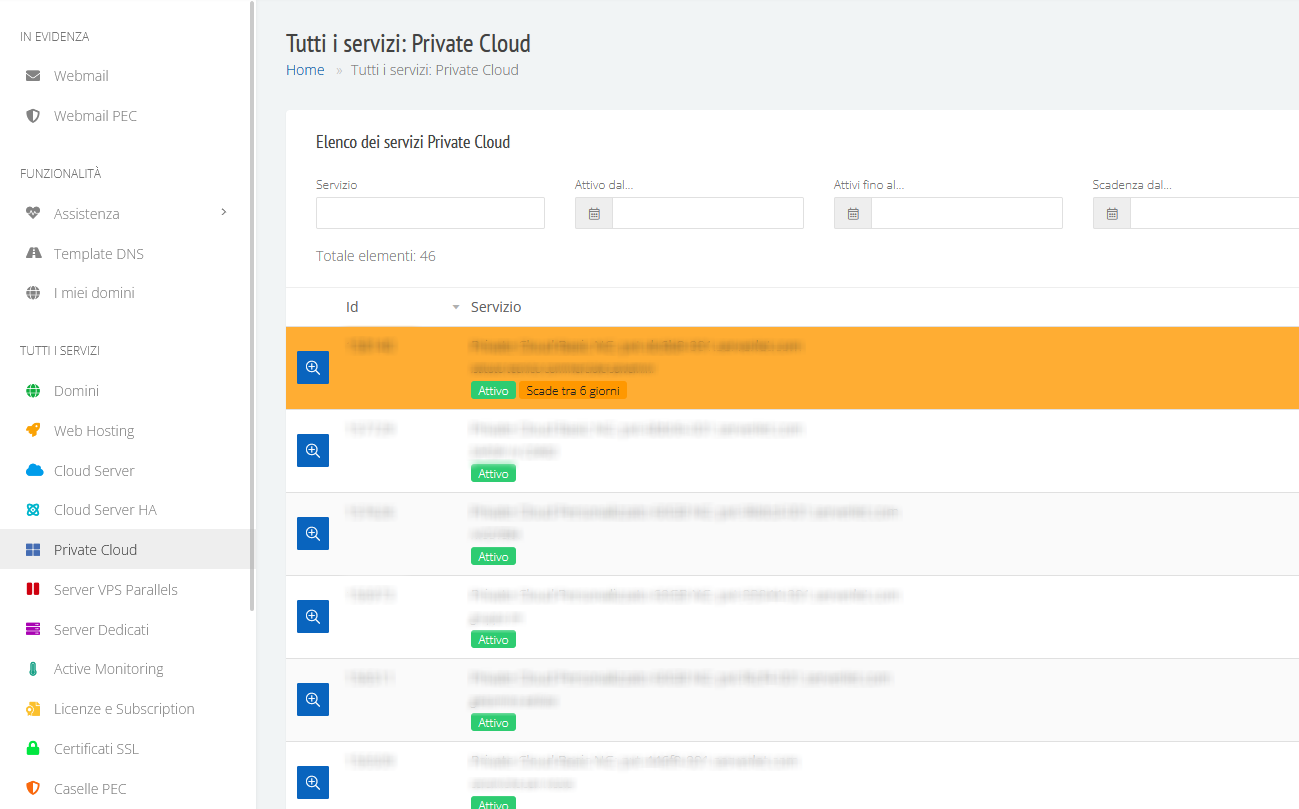
Task: Click the magnifier button in the fifth service row
Action: (x=313, y=700)
